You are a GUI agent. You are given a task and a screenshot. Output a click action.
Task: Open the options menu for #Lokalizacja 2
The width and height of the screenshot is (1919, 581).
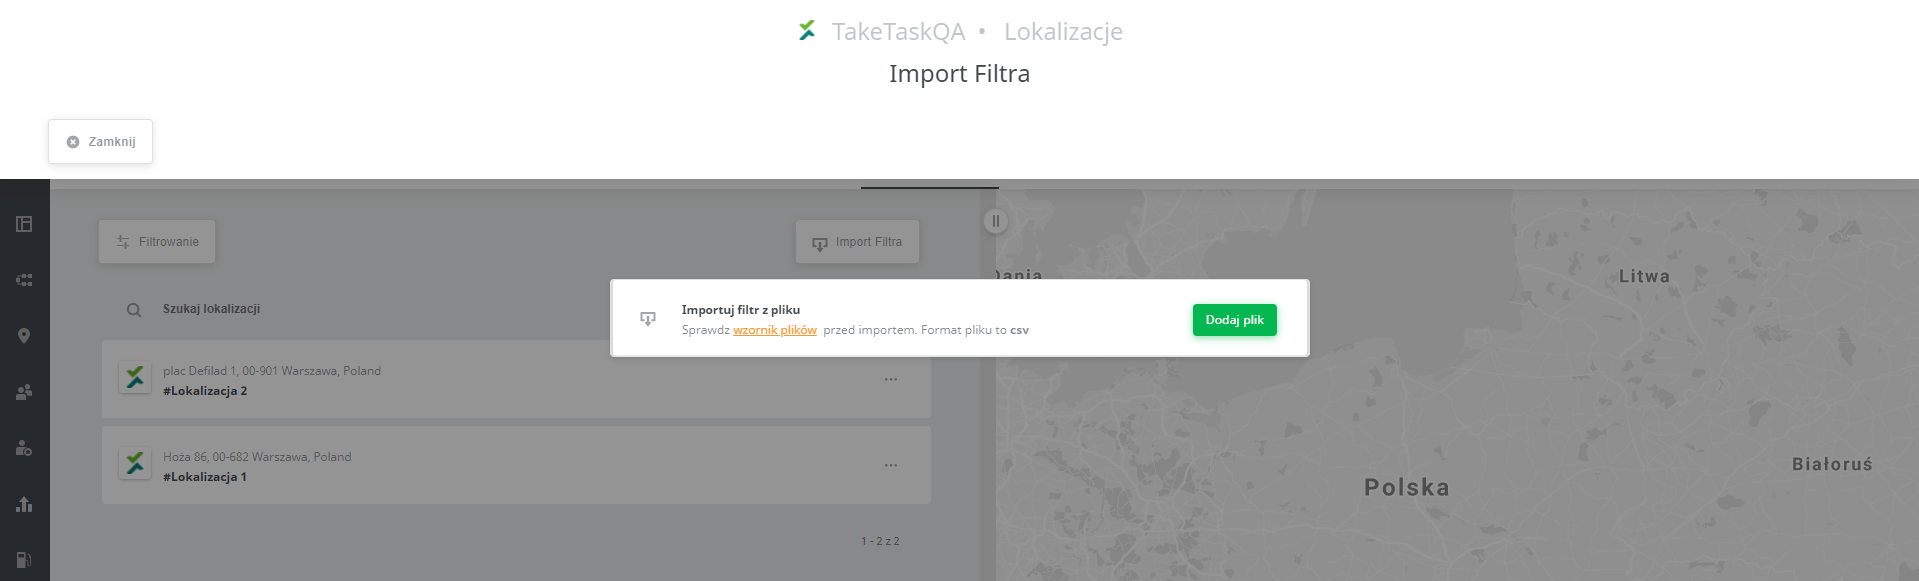click(x=891, y=379)
